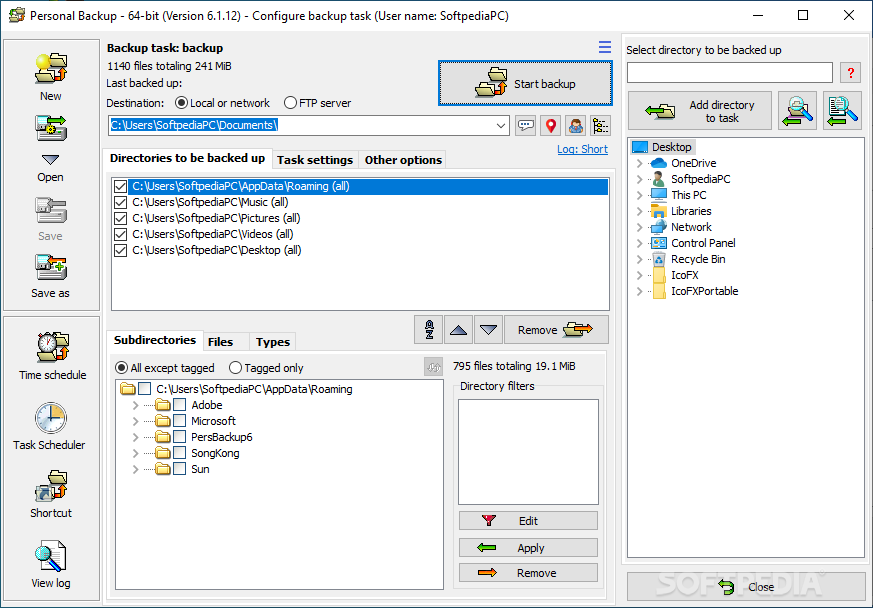Click the Apply filter button

(x=528, y=548)
